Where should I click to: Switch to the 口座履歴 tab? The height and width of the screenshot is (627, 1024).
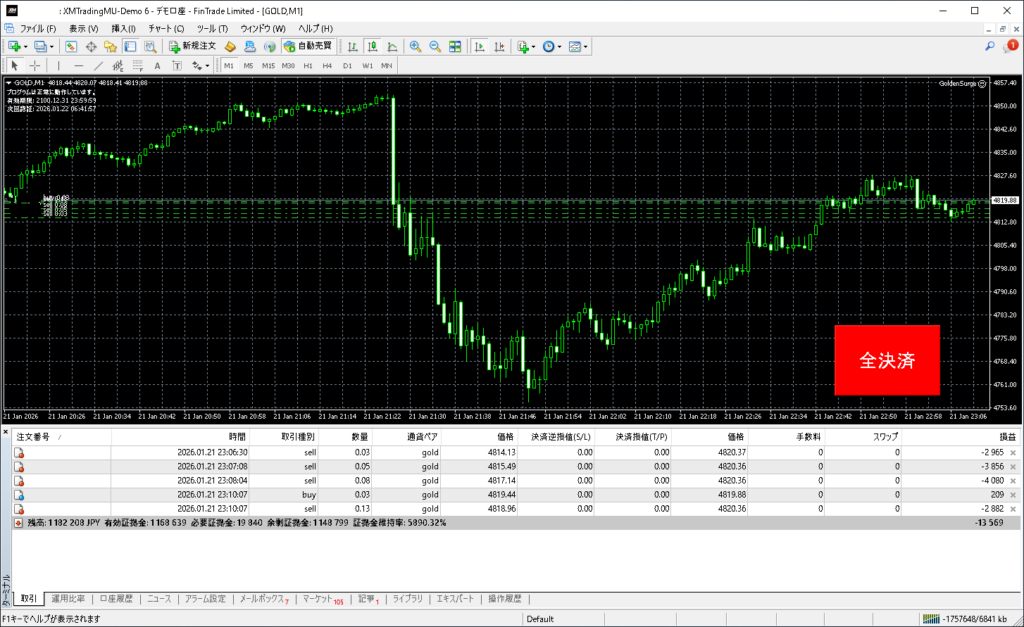(x=115, y=599)
